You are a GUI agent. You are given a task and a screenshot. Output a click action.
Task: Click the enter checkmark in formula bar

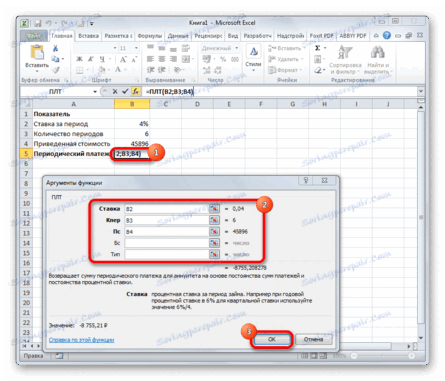(125, 91)
